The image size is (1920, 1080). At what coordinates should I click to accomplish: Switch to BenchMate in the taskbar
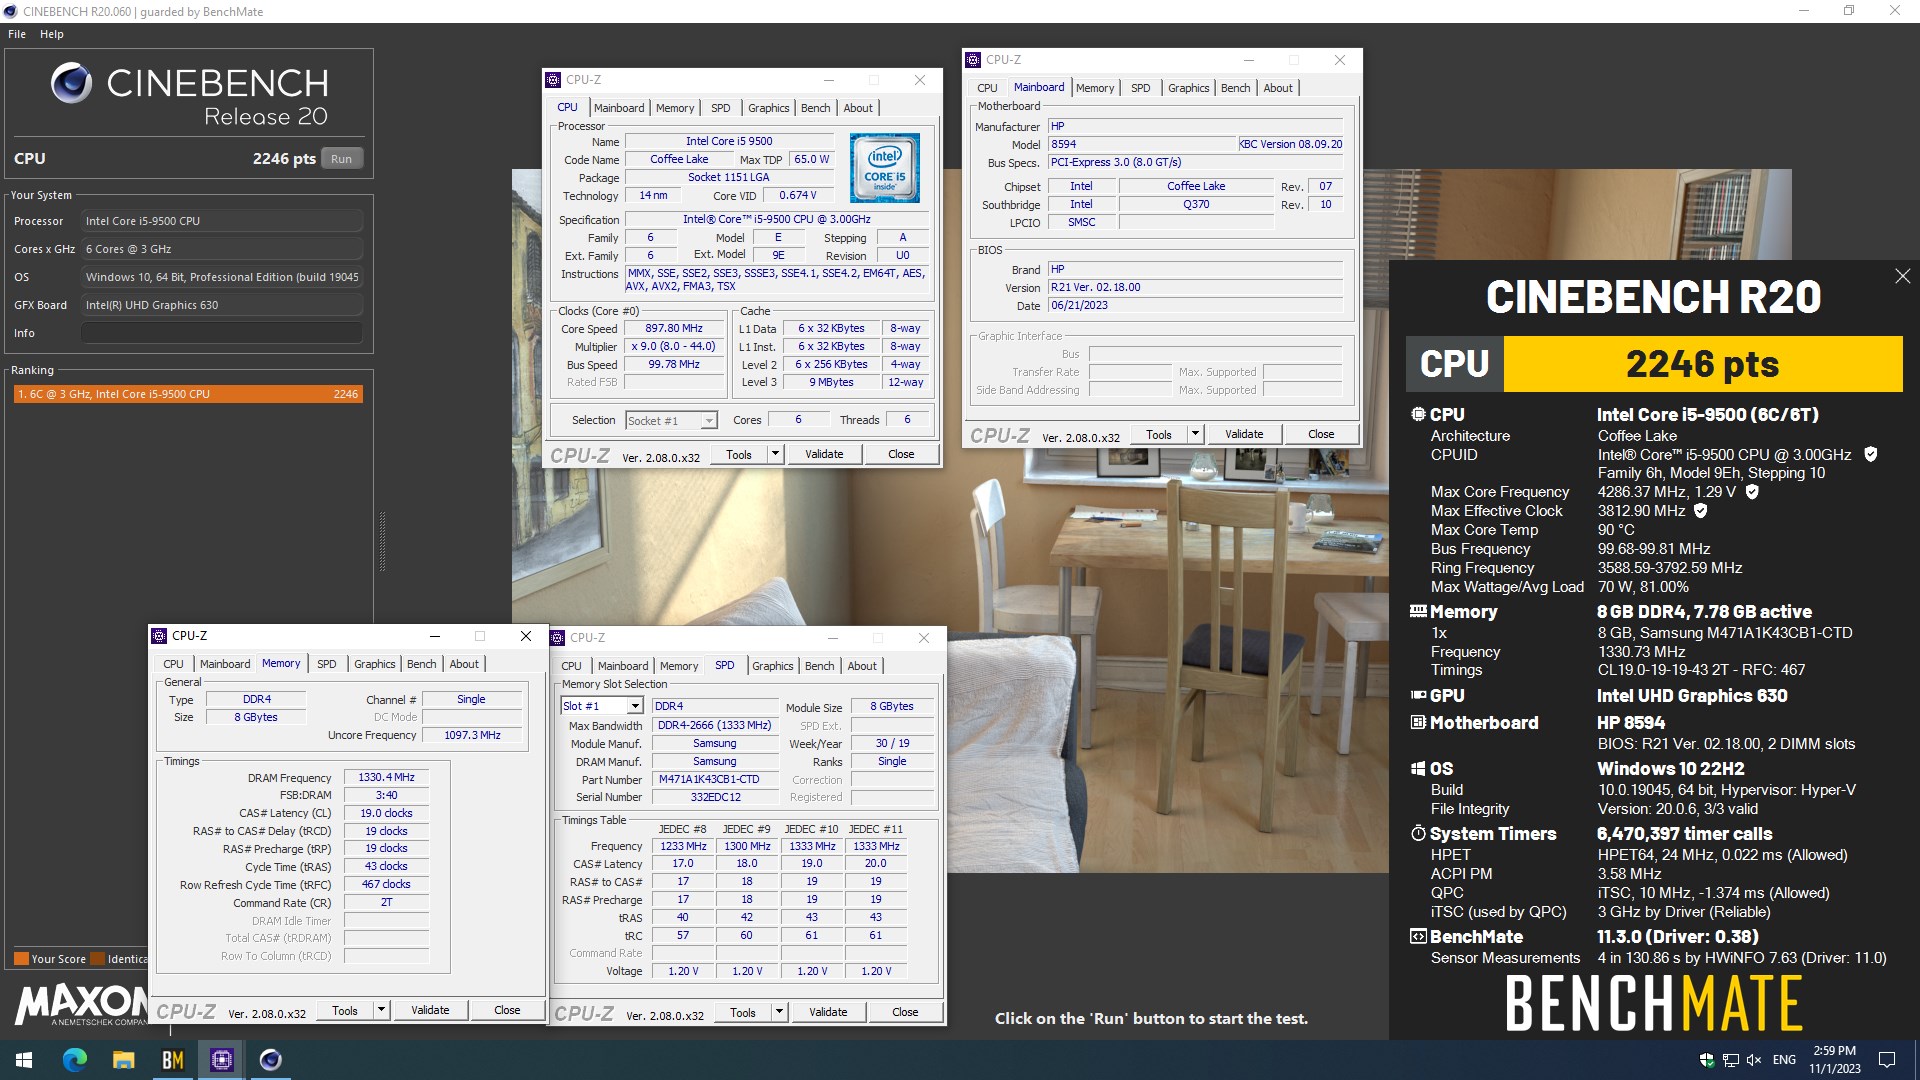(x=172, y=1060)
